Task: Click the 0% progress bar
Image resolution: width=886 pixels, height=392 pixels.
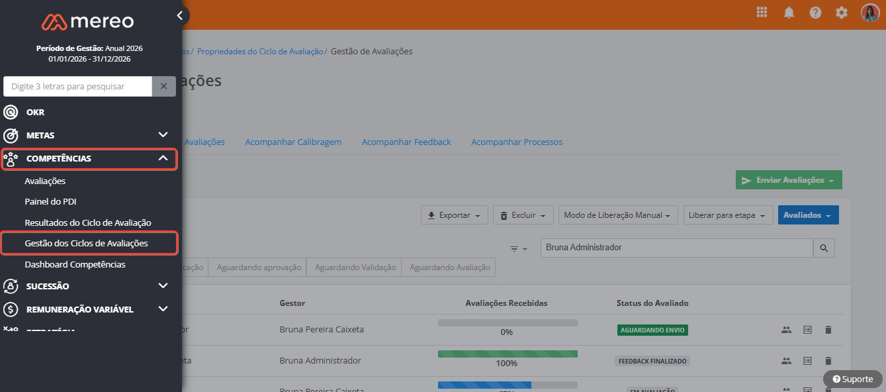Action: [x=507, y=323]
